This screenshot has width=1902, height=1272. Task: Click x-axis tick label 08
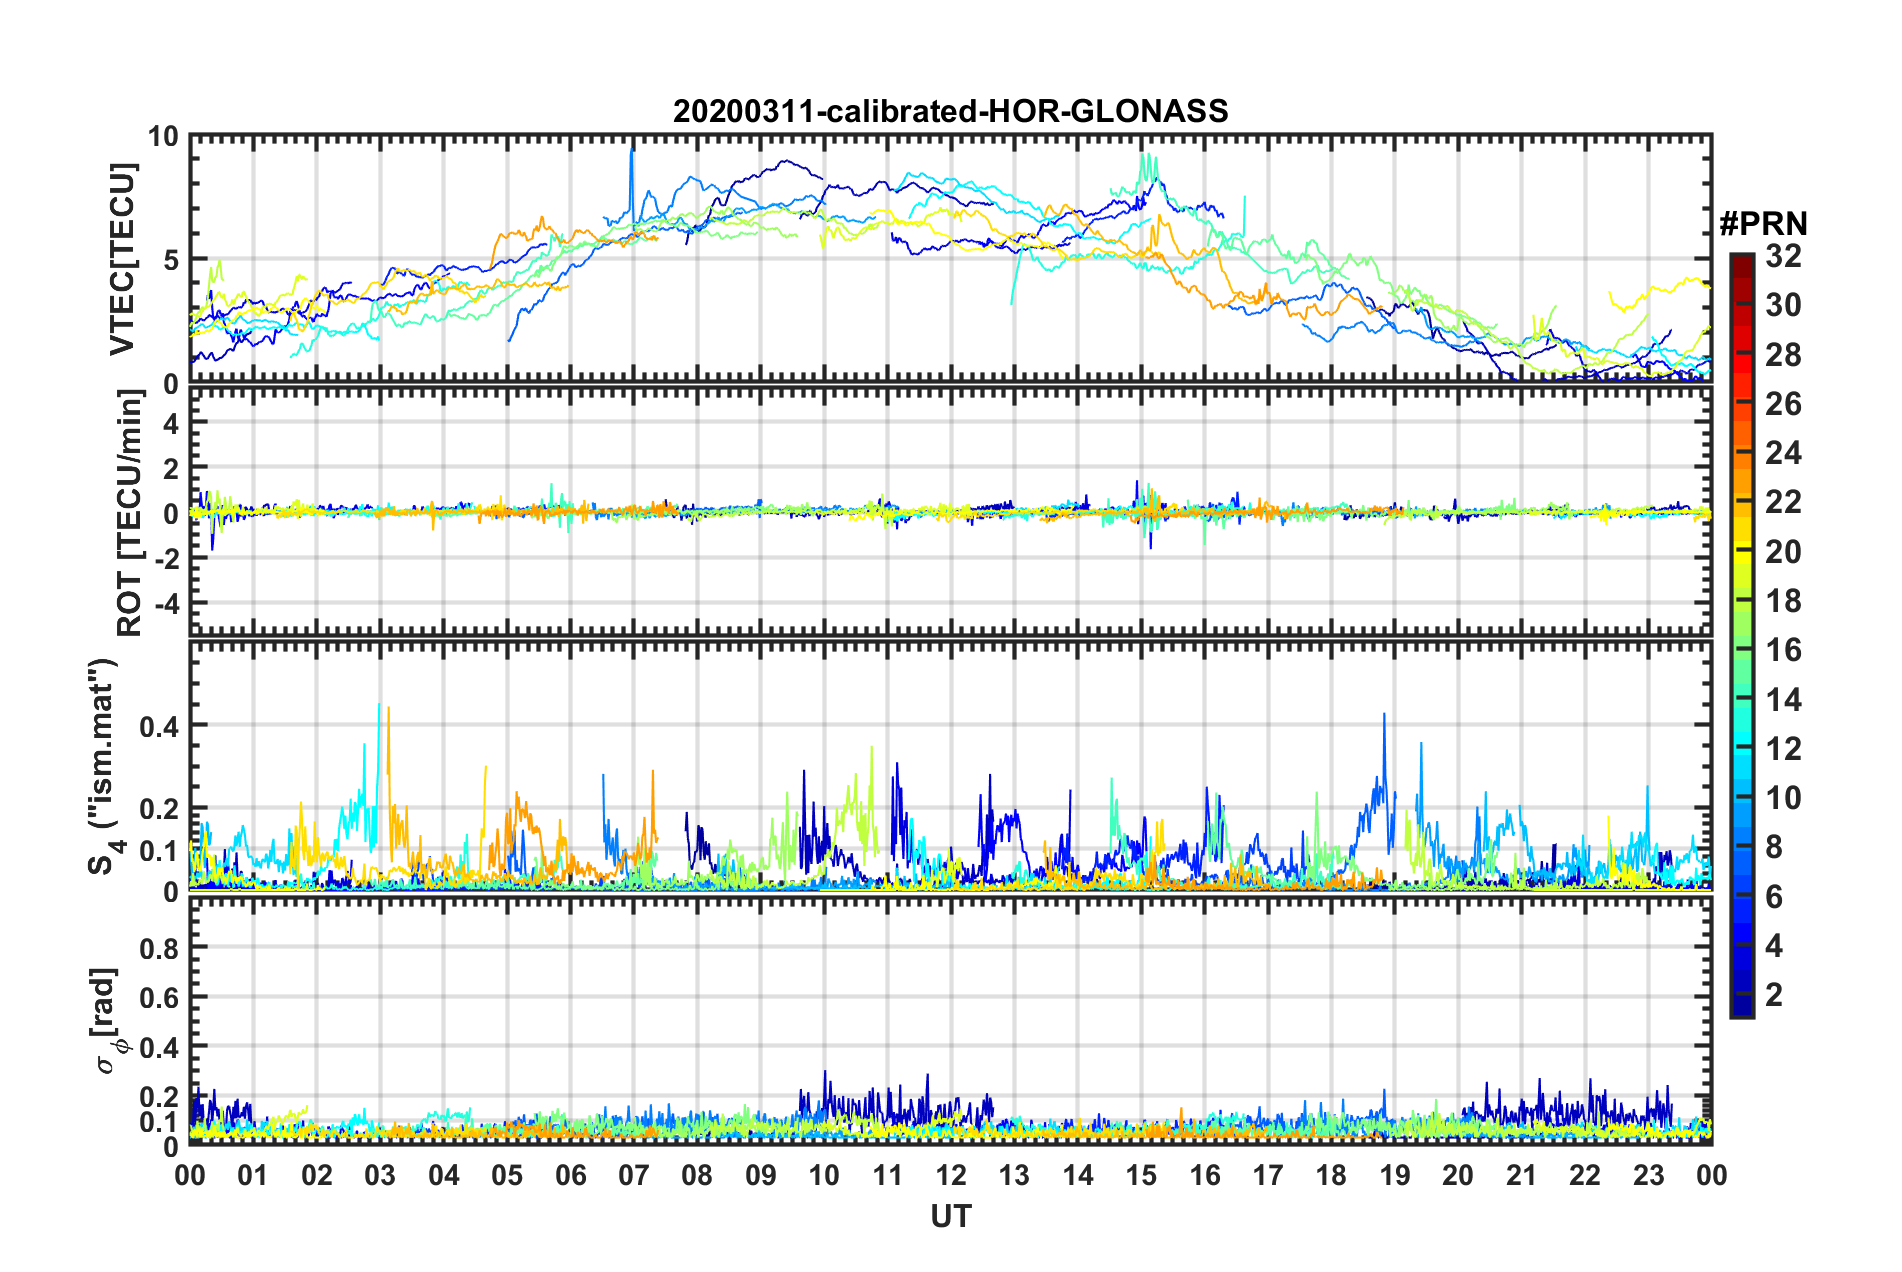697,1175
